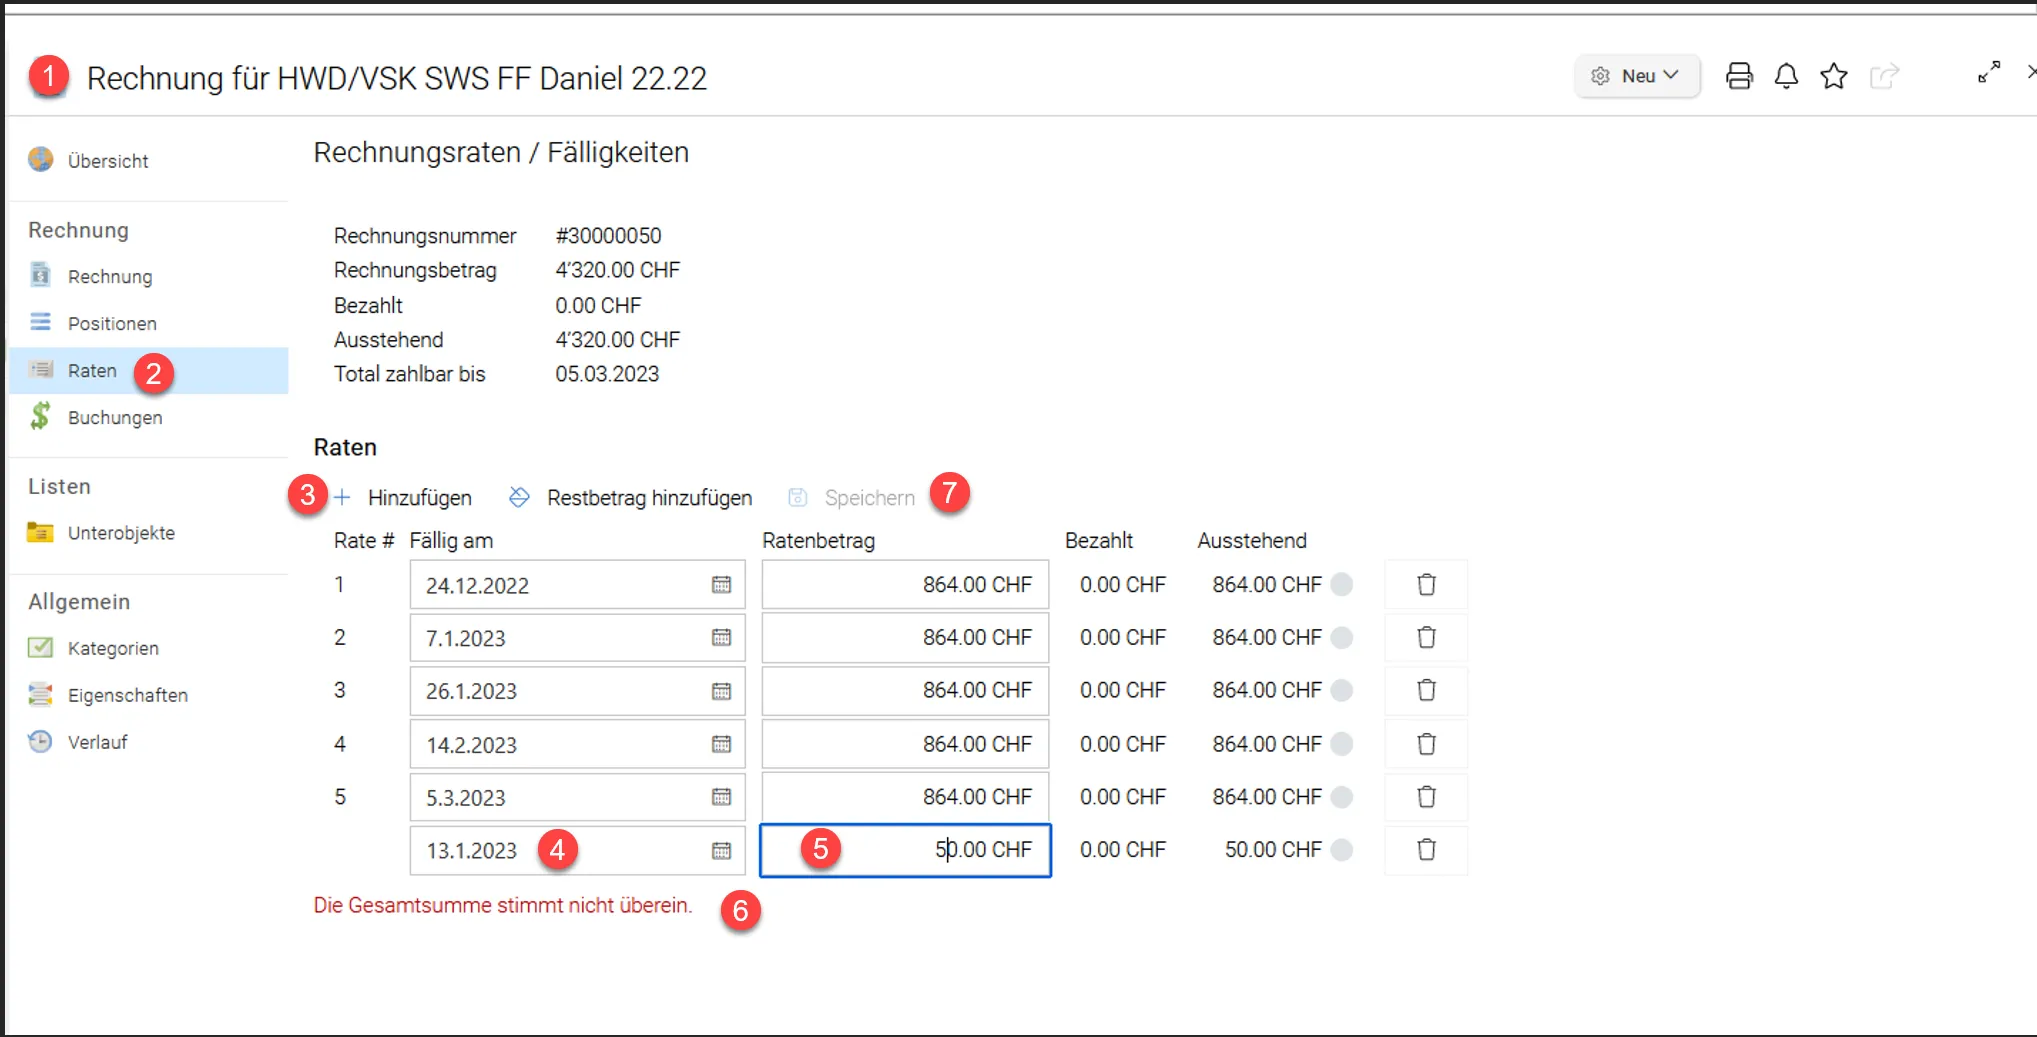Delete rate 2 with trash icon
Viewport: 2037px width, 1037px height.
tap(1426, 637)
